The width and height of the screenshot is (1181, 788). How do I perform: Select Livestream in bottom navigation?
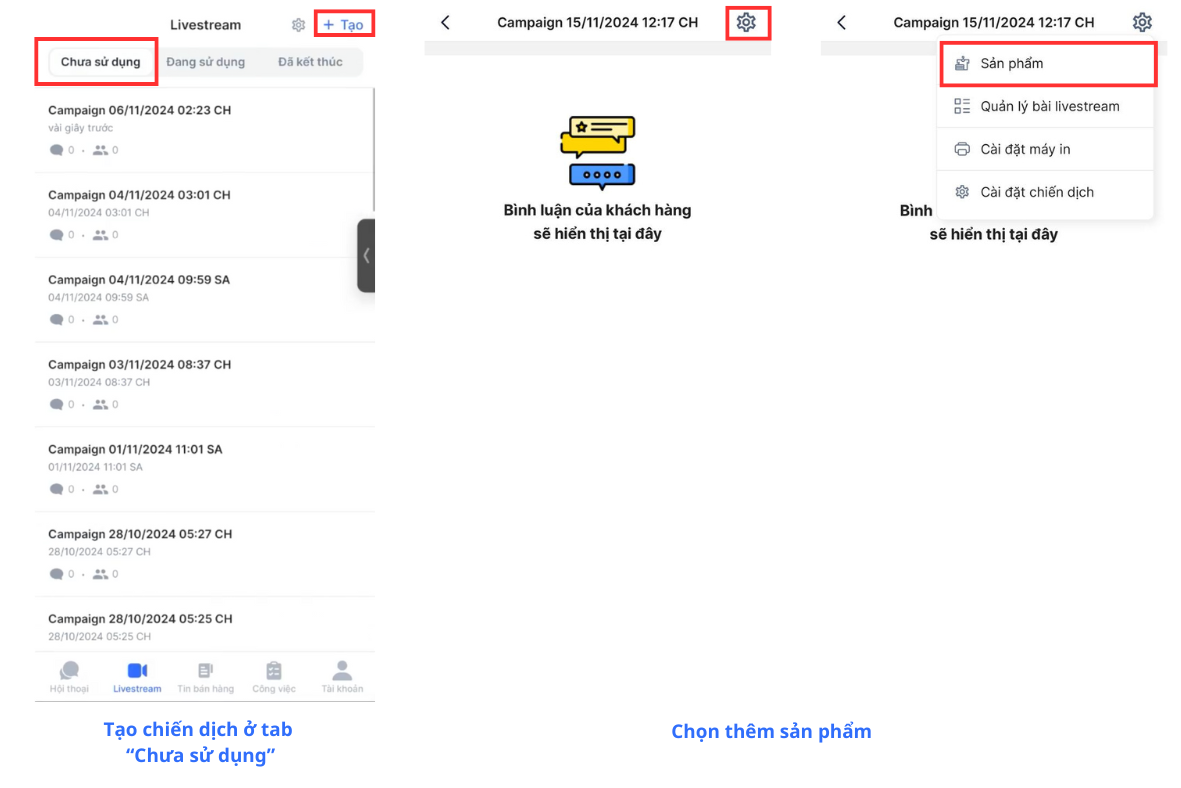[x=137, y=677]
